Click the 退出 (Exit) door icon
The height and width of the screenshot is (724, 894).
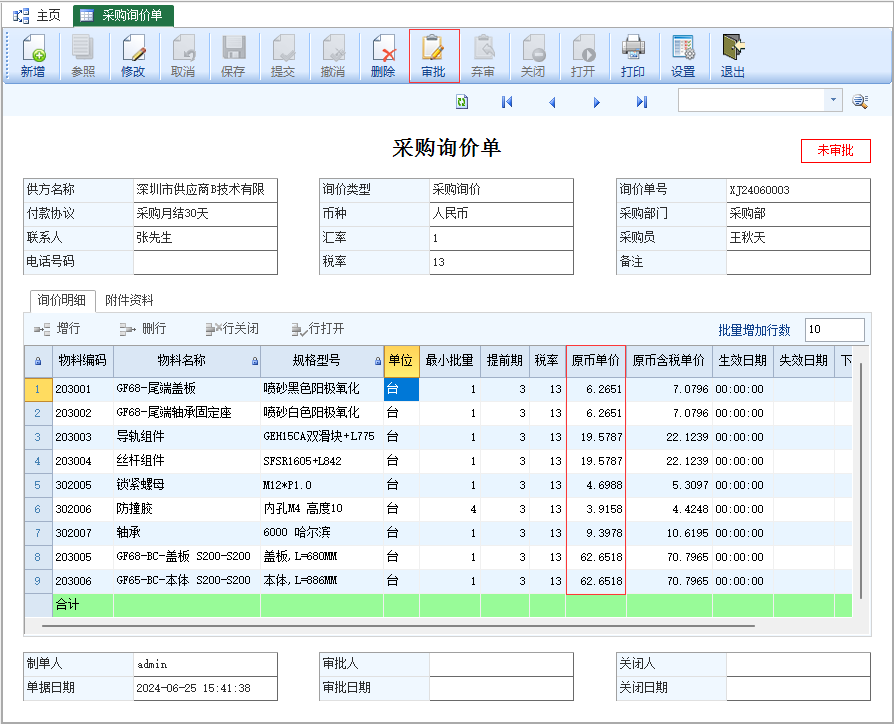click(733, 56)
